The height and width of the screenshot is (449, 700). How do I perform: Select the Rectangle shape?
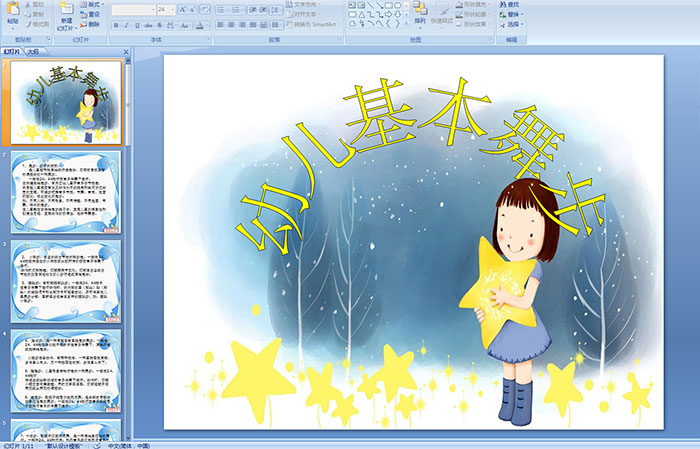pyautogui.click(x=388, y=5)
